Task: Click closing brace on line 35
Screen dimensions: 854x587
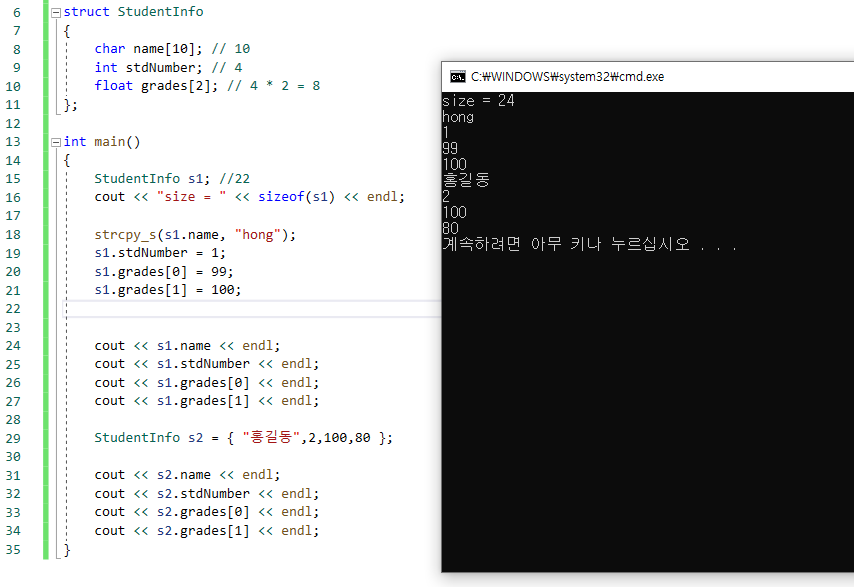Action: (x=67, y=550)
